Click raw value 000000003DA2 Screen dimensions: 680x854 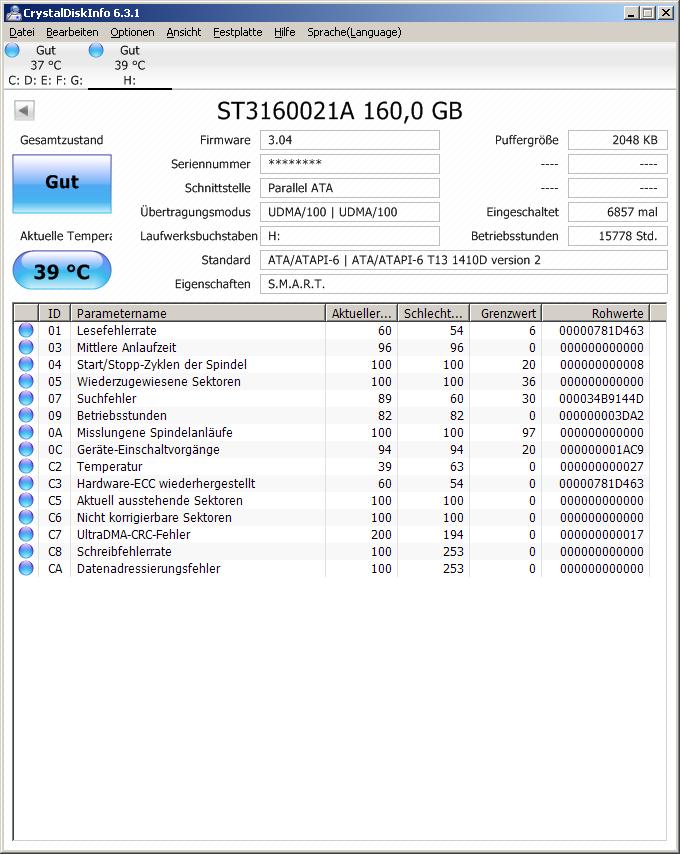(601, 416)
